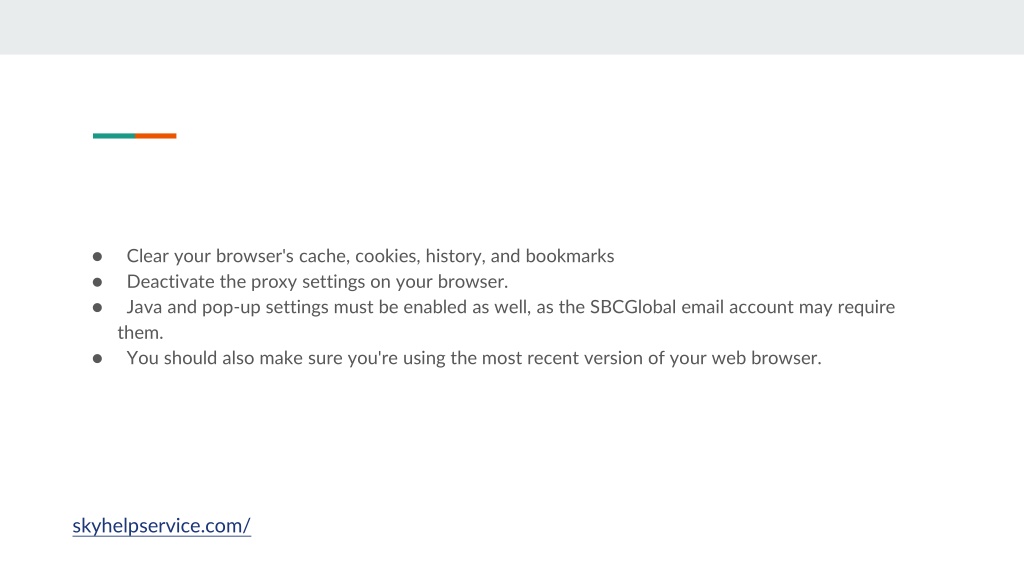Select the bullet before 'Java and pop-up'
This screenshot has height=576, width=1024.
(x=97, y=308)
